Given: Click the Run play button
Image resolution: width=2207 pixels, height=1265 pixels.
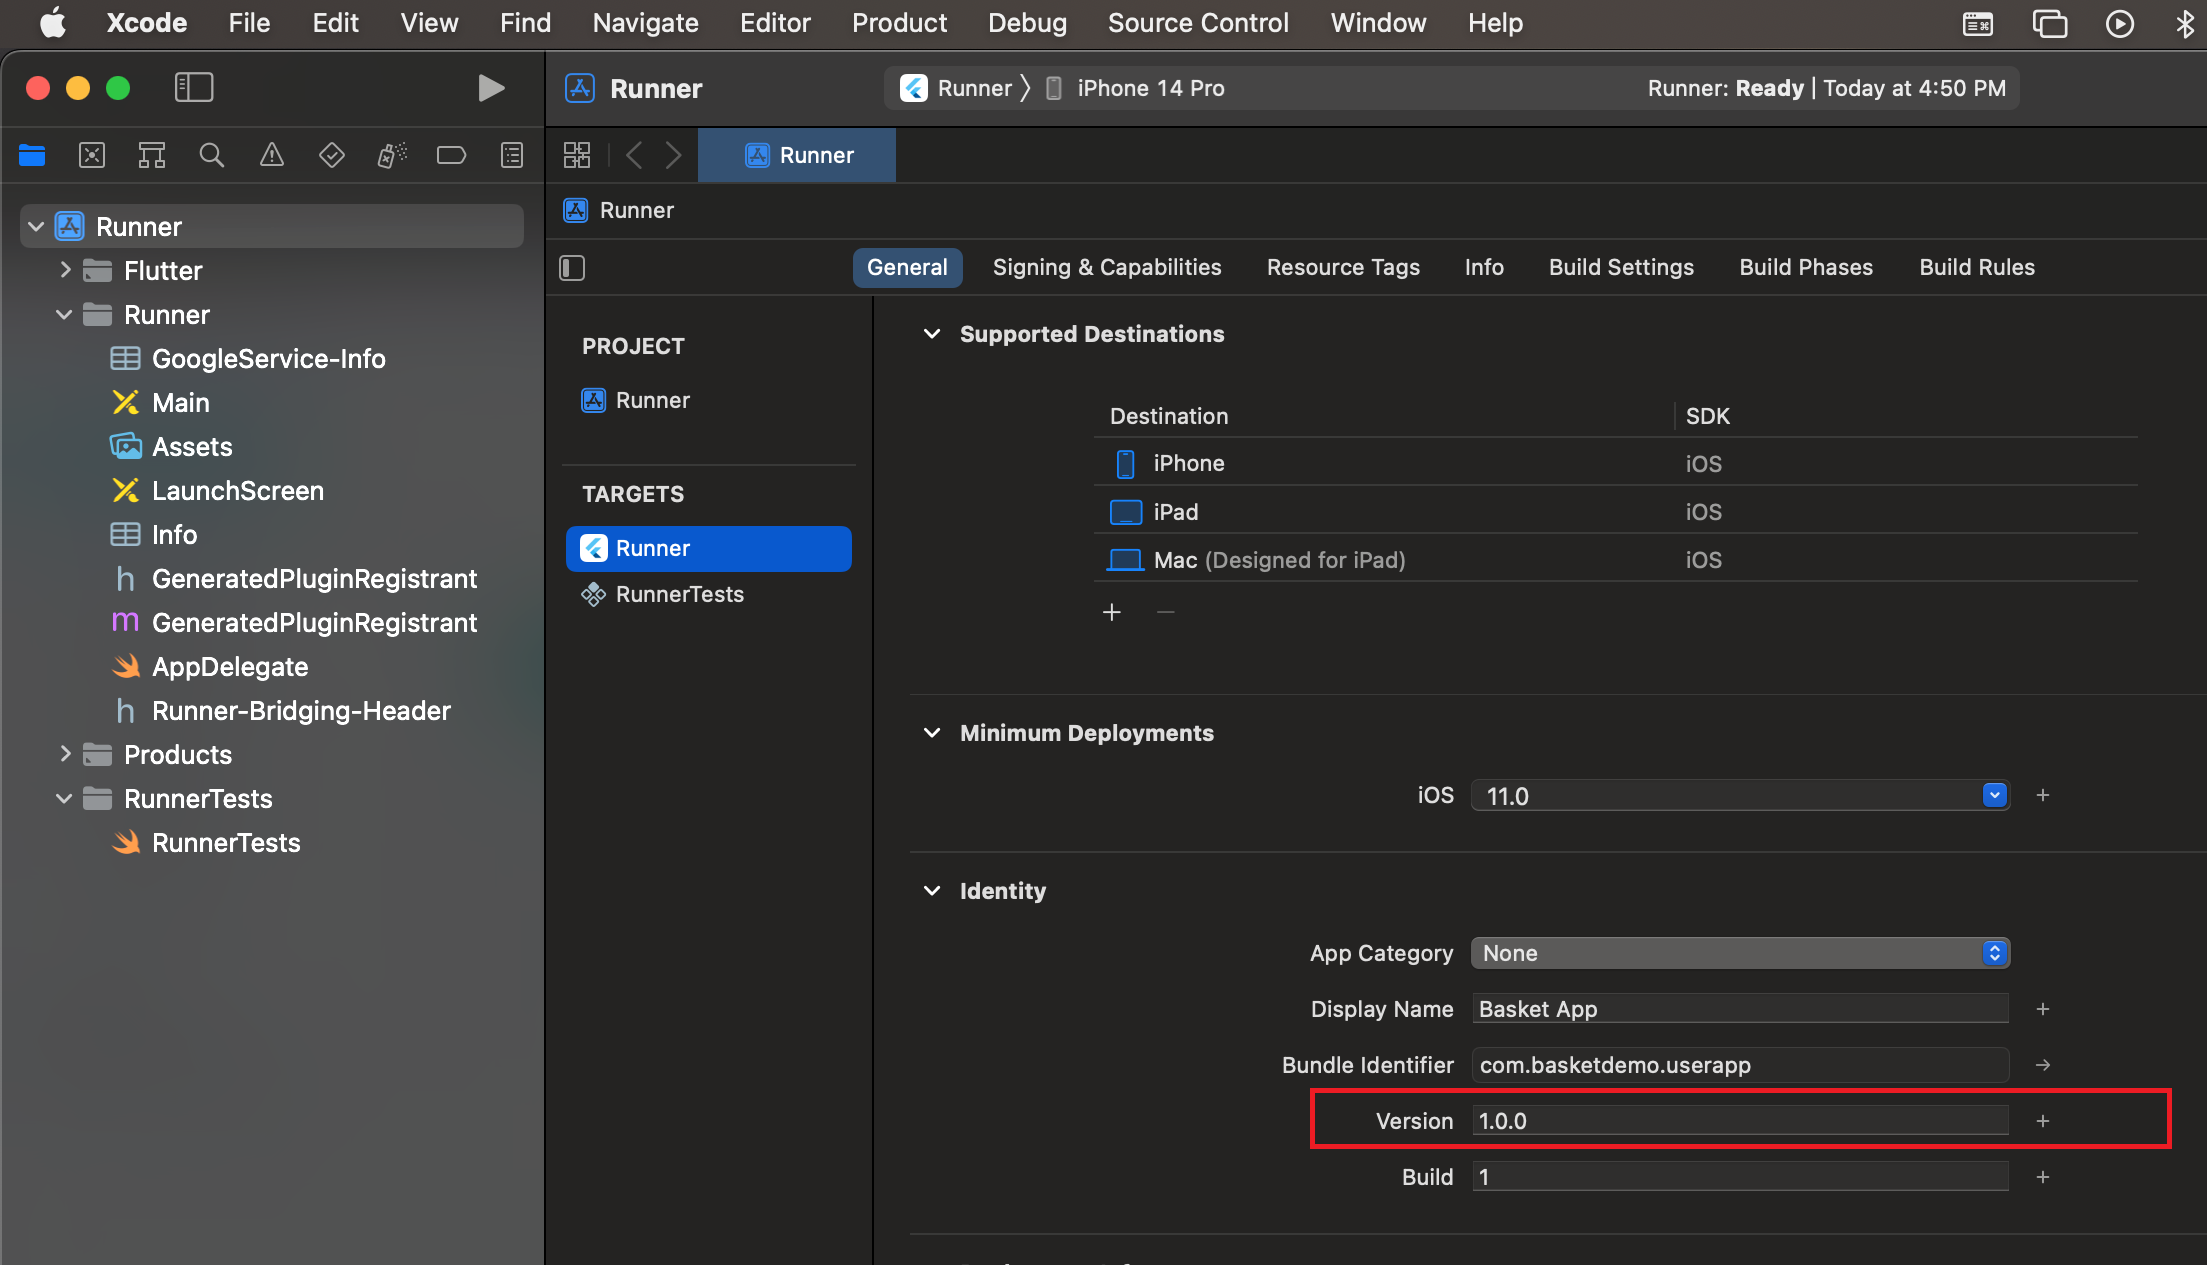Looking at the screenshot, I should (x=490, y=88).
